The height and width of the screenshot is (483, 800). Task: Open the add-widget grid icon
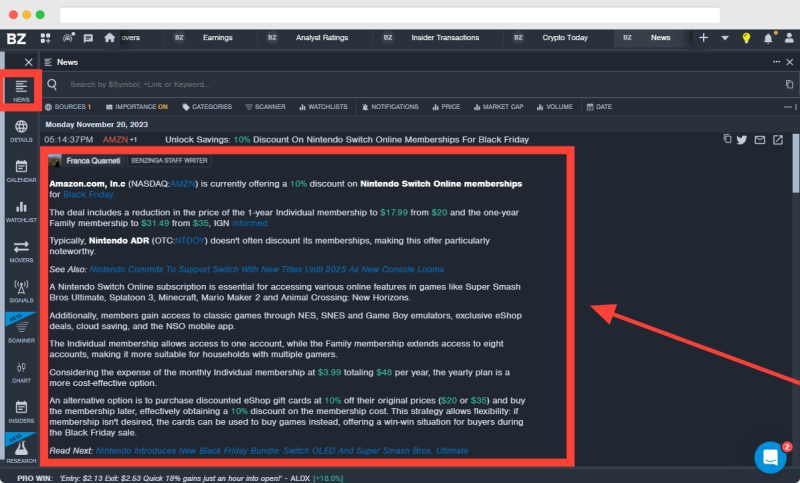[45, 38]
